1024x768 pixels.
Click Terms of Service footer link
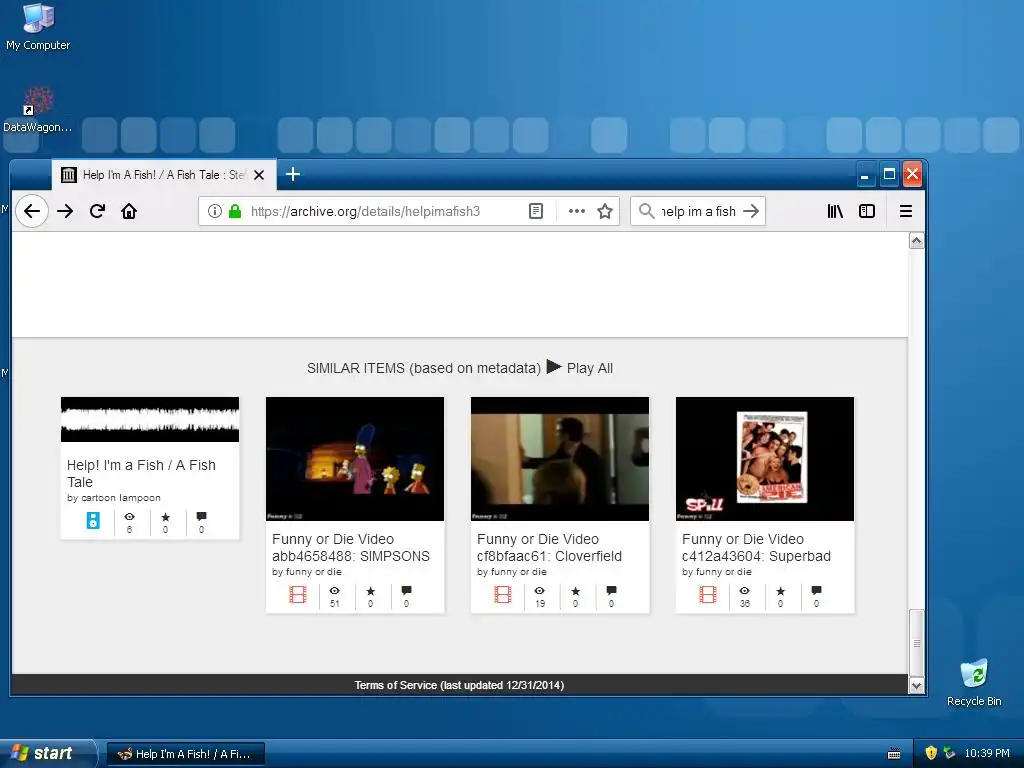(459, 685)
